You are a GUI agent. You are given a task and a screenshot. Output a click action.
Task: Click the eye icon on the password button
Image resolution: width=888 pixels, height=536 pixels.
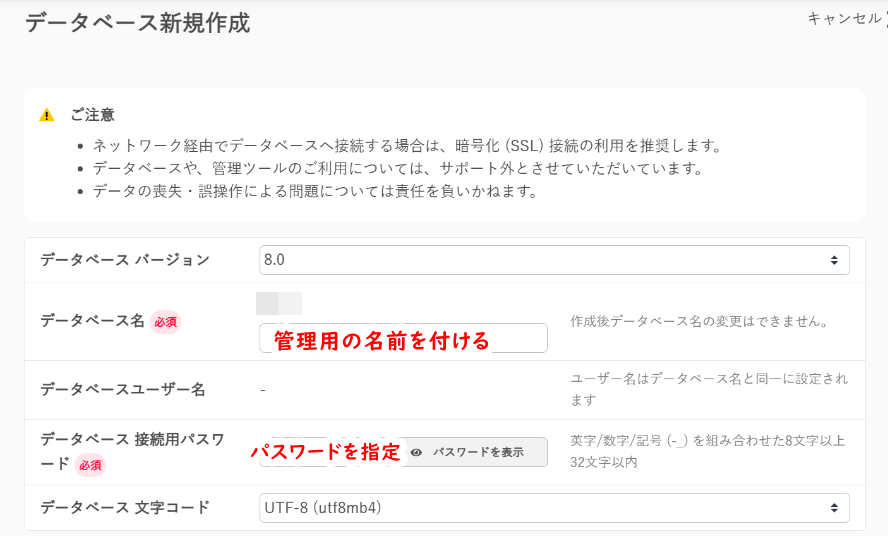point(416,452)
